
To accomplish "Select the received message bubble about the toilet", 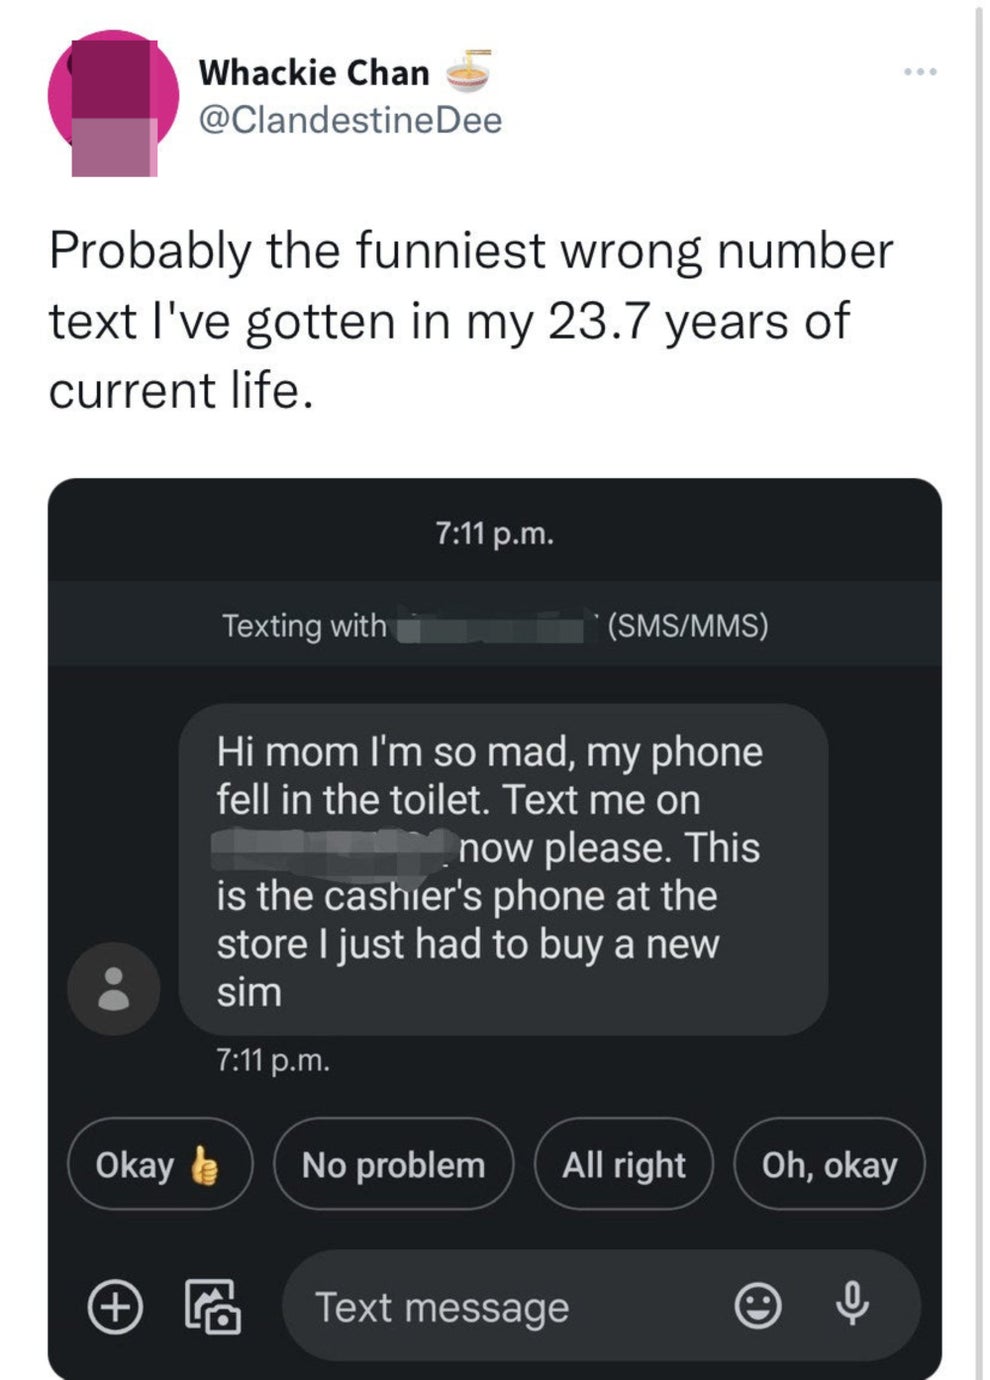I will pyautogui.click(x=500, y=870).
